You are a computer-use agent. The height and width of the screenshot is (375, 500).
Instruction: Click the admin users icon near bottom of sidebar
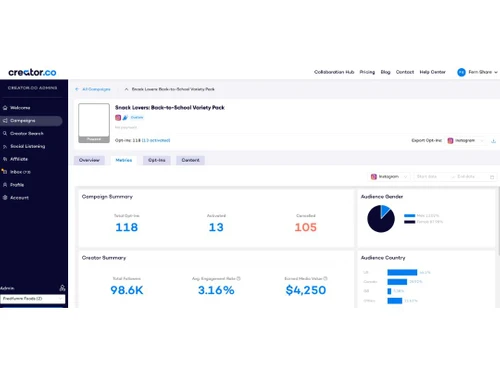pyautogui.click(x=62, y=288)
